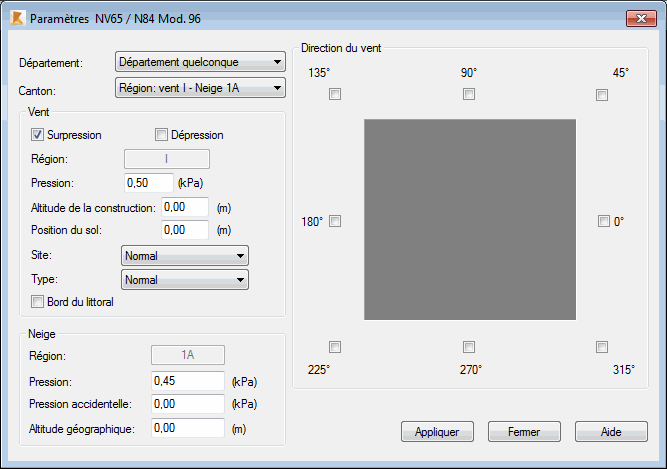
Task: Click the Pression accidentelle field
Action: [188, 404]
